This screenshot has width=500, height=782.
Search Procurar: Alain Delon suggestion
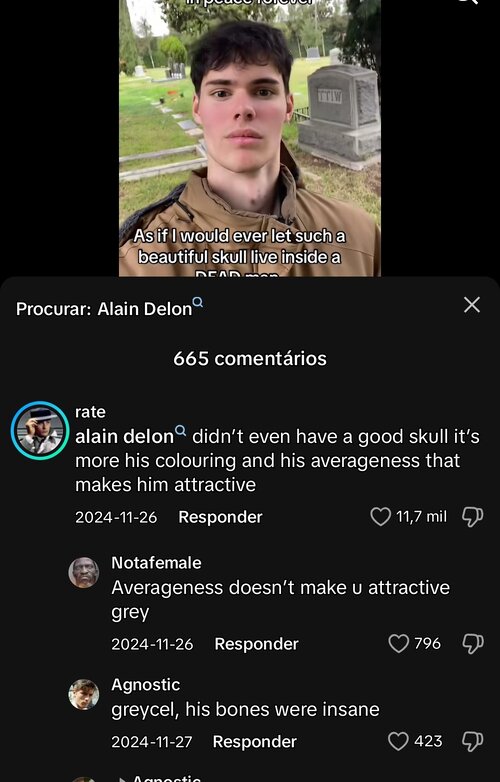110,308
